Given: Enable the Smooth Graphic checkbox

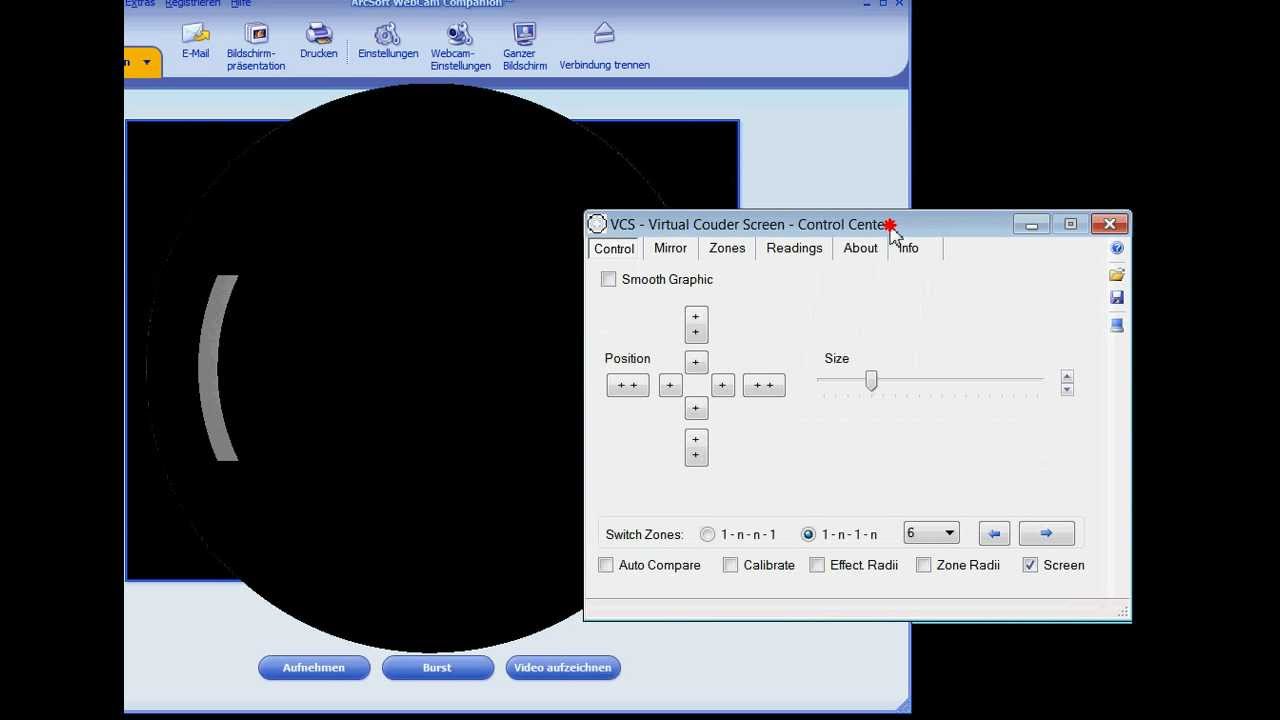Looking at the screenshot, I should pyautogui.click(x=609, y=279).
